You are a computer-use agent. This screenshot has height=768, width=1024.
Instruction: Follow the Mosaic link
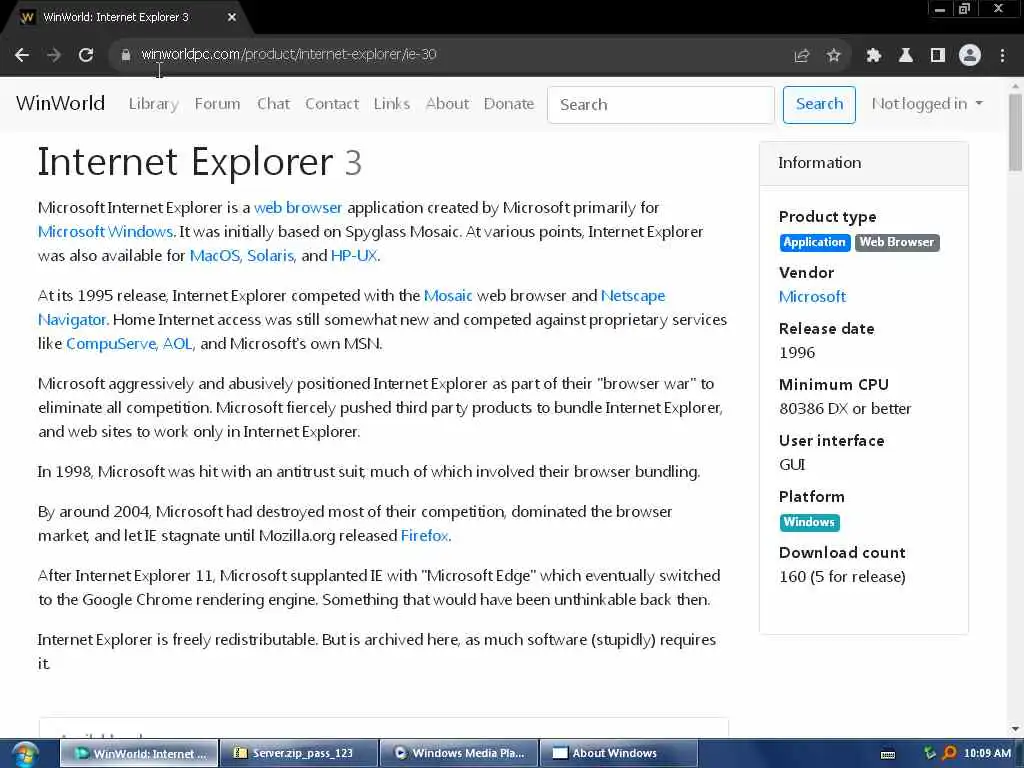point(448,296)
